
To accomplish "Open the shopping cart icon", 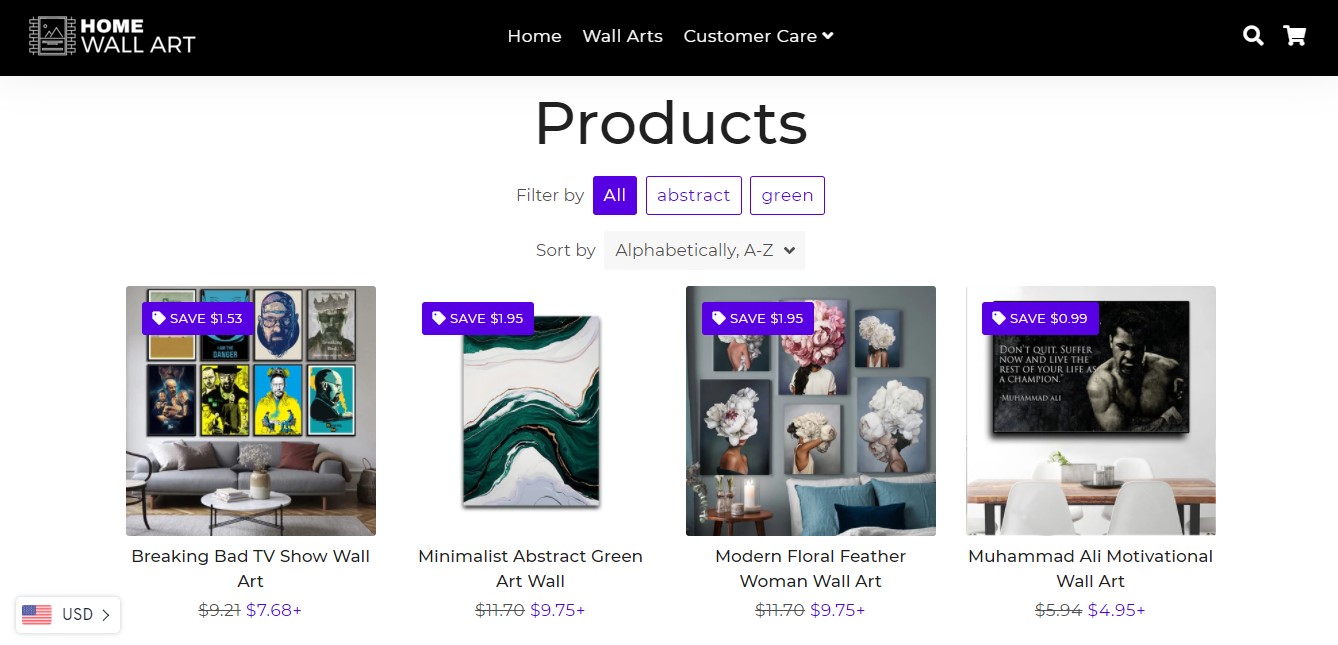I will click(x=1295, y=36).
